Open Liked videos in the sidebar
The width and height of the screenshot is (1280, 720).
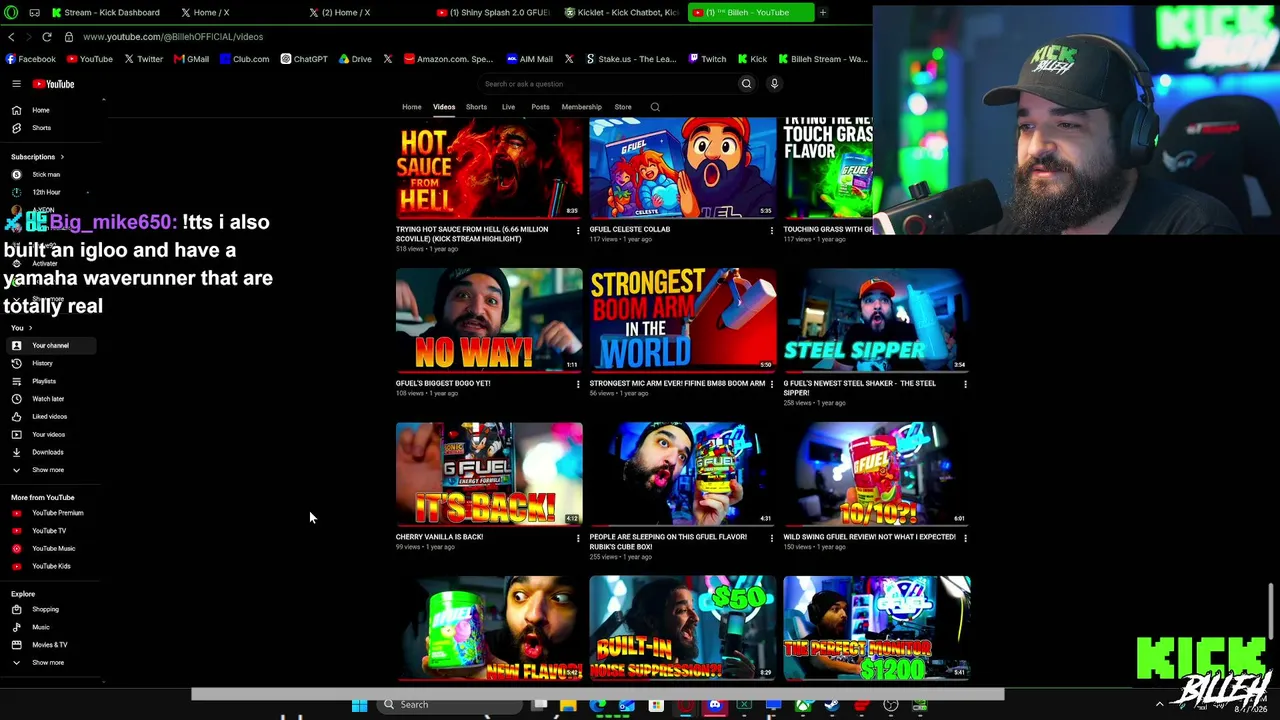click(x=50, y=417)
